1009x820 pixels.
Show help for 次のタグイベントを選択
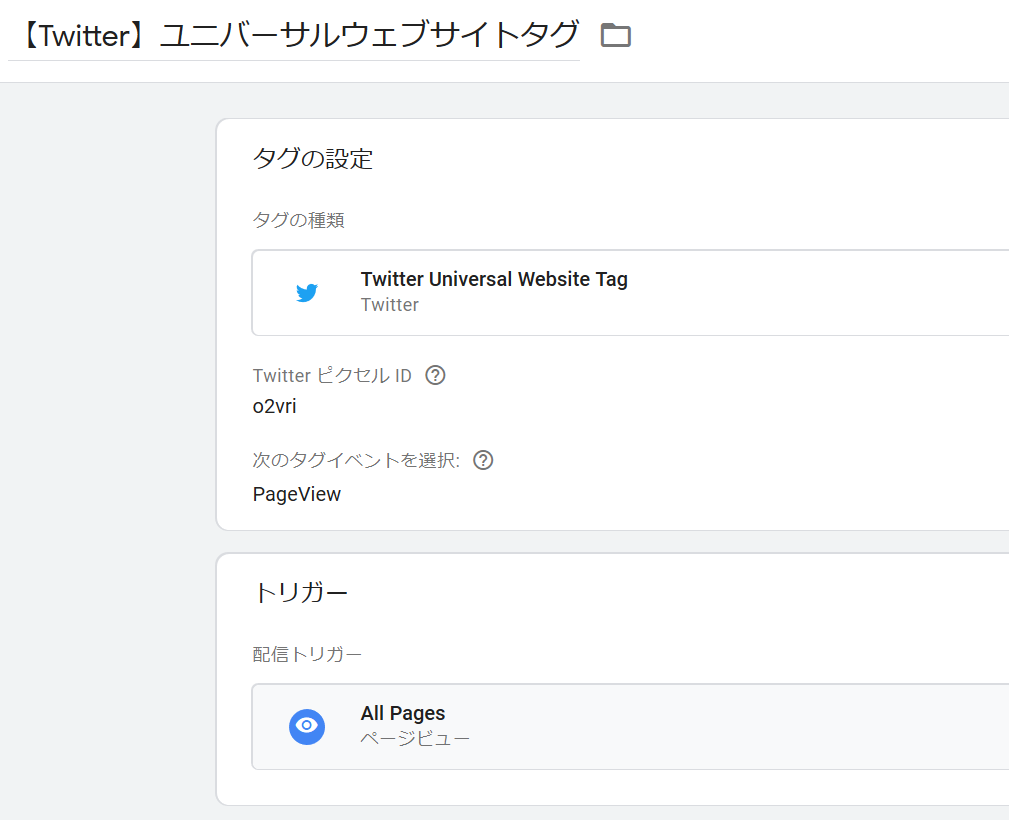483,460
